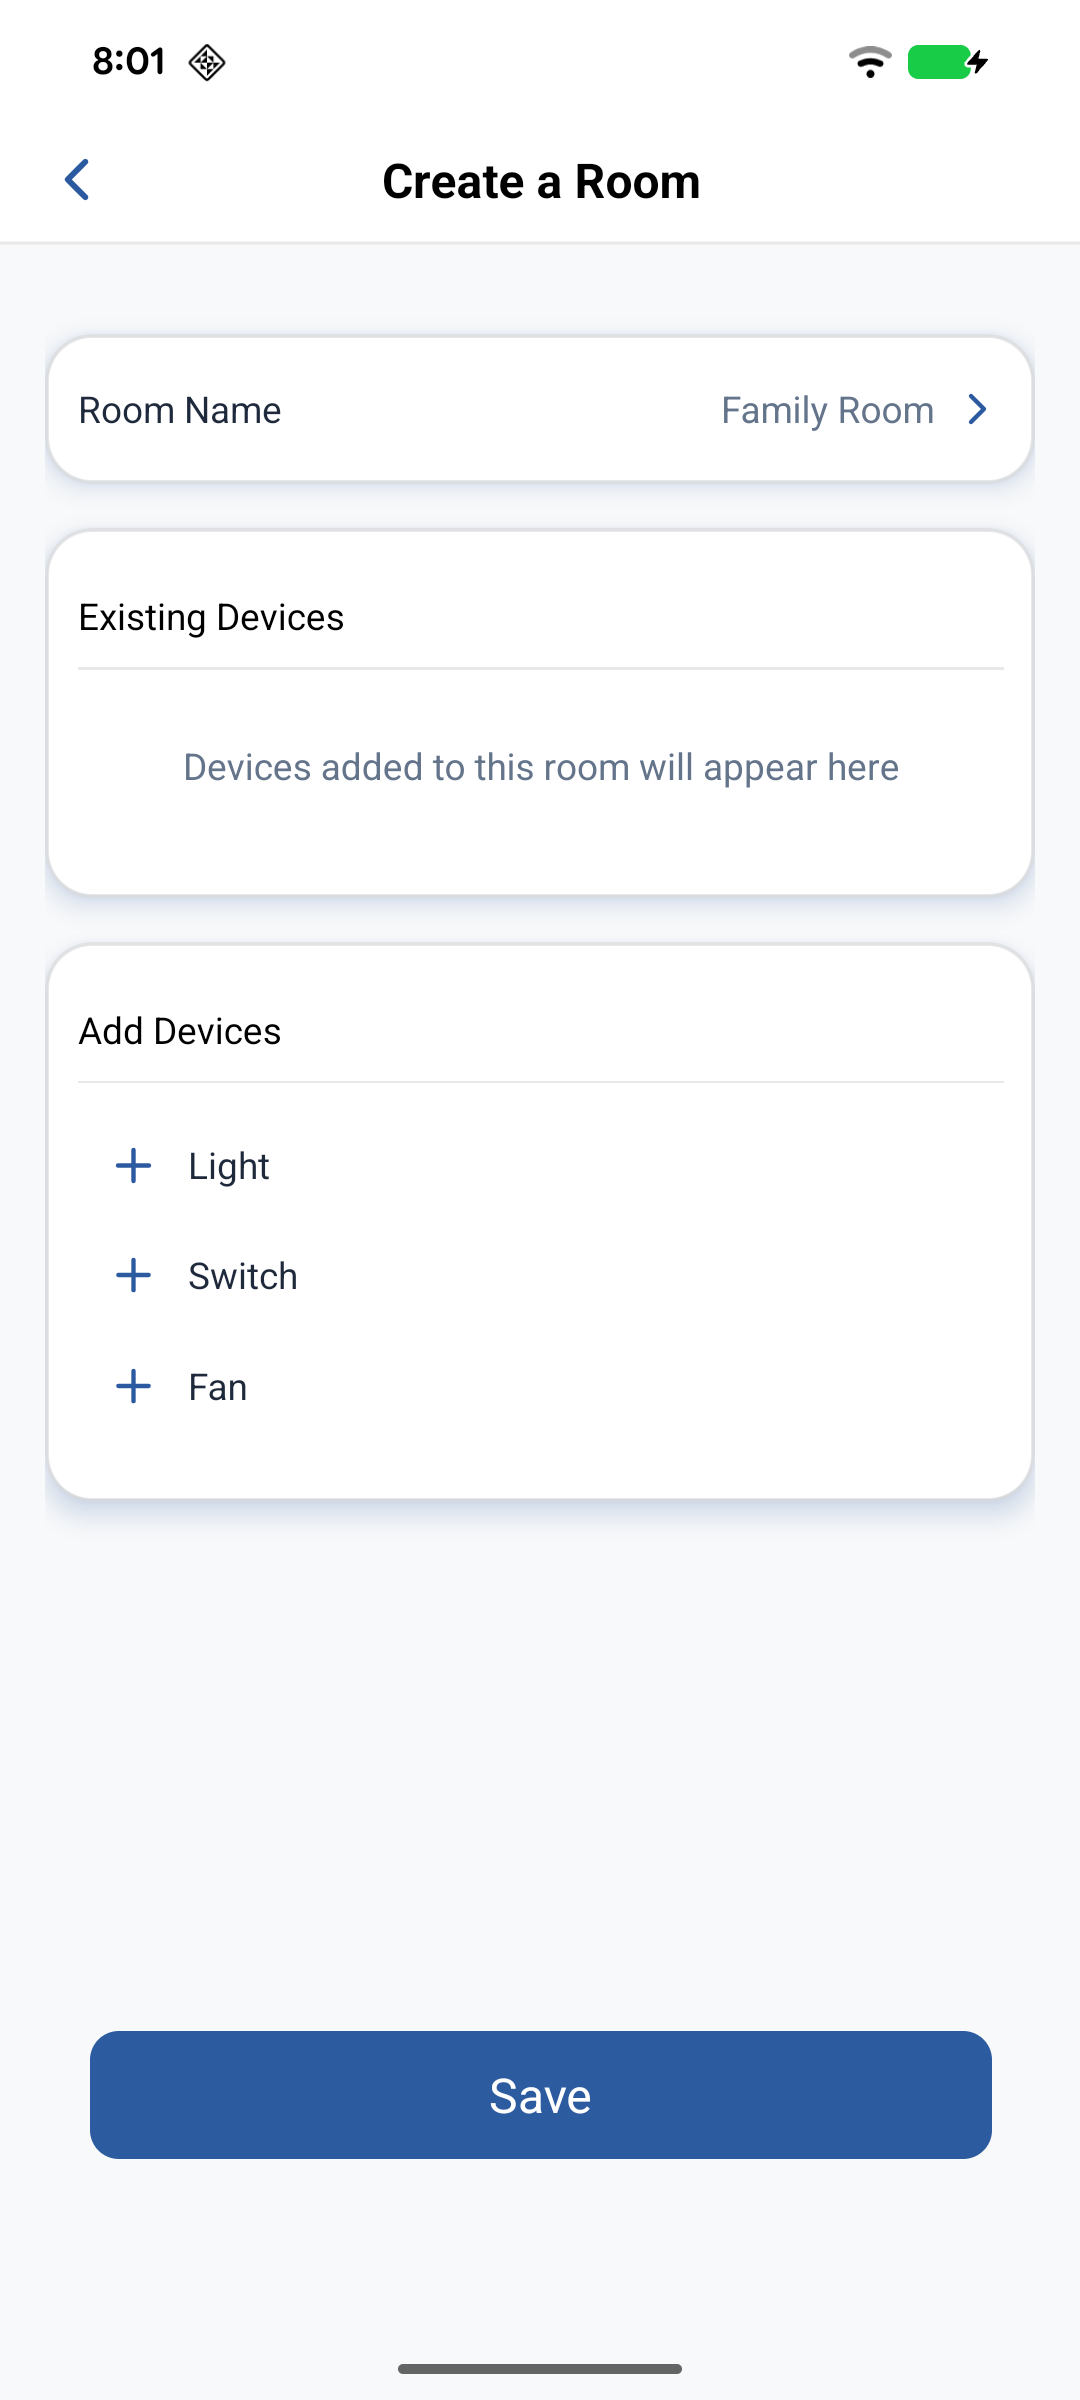Choose the Fan device label
1080x2400 pixels.
point(218,1388)
